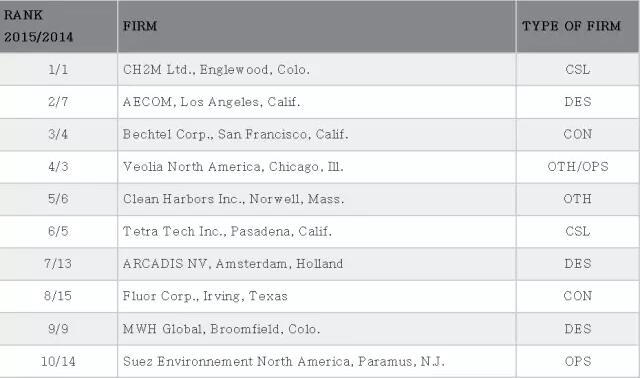The height and width of the screenshot is (378, 642).
Task: Select MWH Global, Broomfield, Colo. cell
Action: pos(316,329)
